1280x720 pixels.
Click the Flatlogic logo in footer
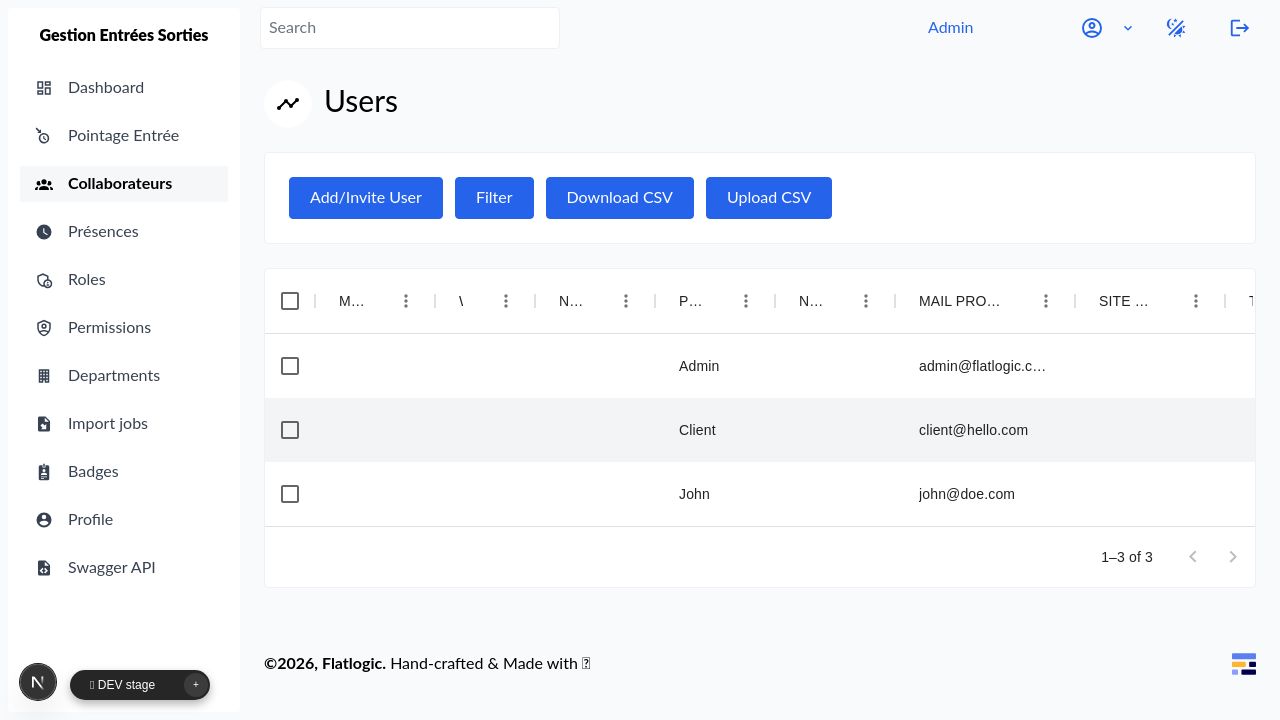tap(1243, 664)
